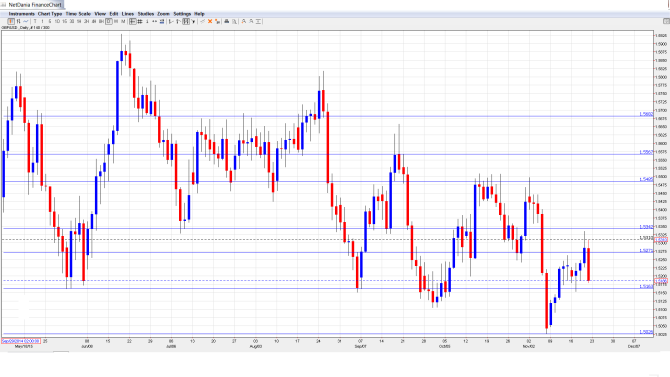Switch to 4H time scale
The image size is (670, 377).
click(94, 21)
